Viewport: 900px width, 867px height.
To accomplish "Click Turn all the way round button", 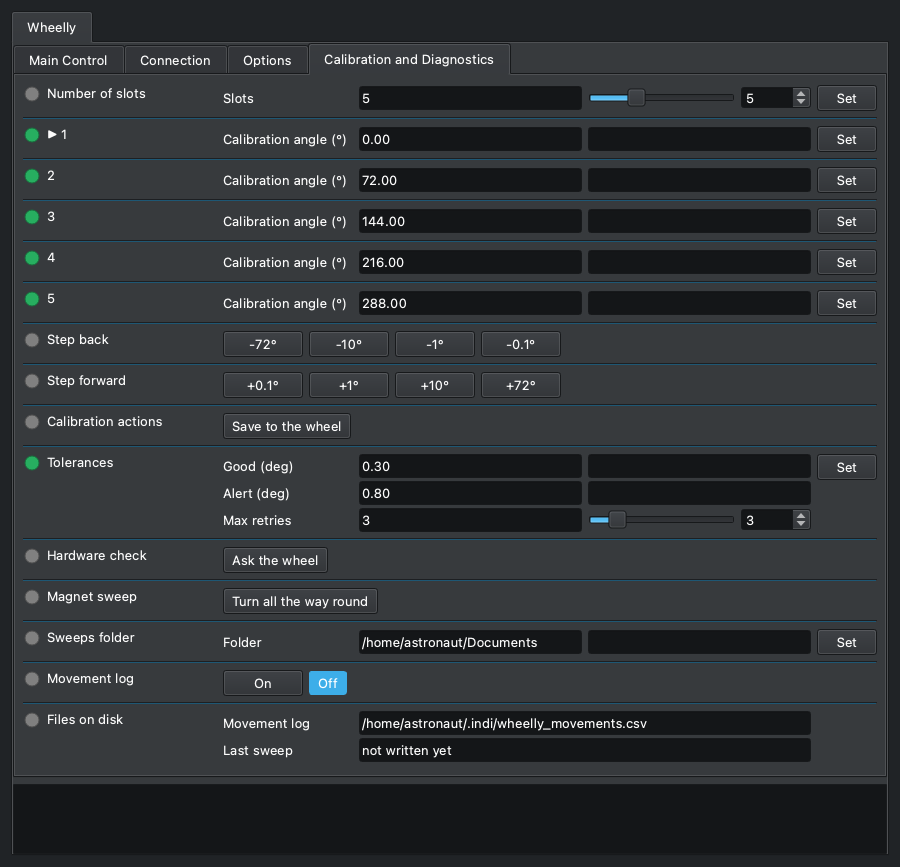I will tap(300, 601).
